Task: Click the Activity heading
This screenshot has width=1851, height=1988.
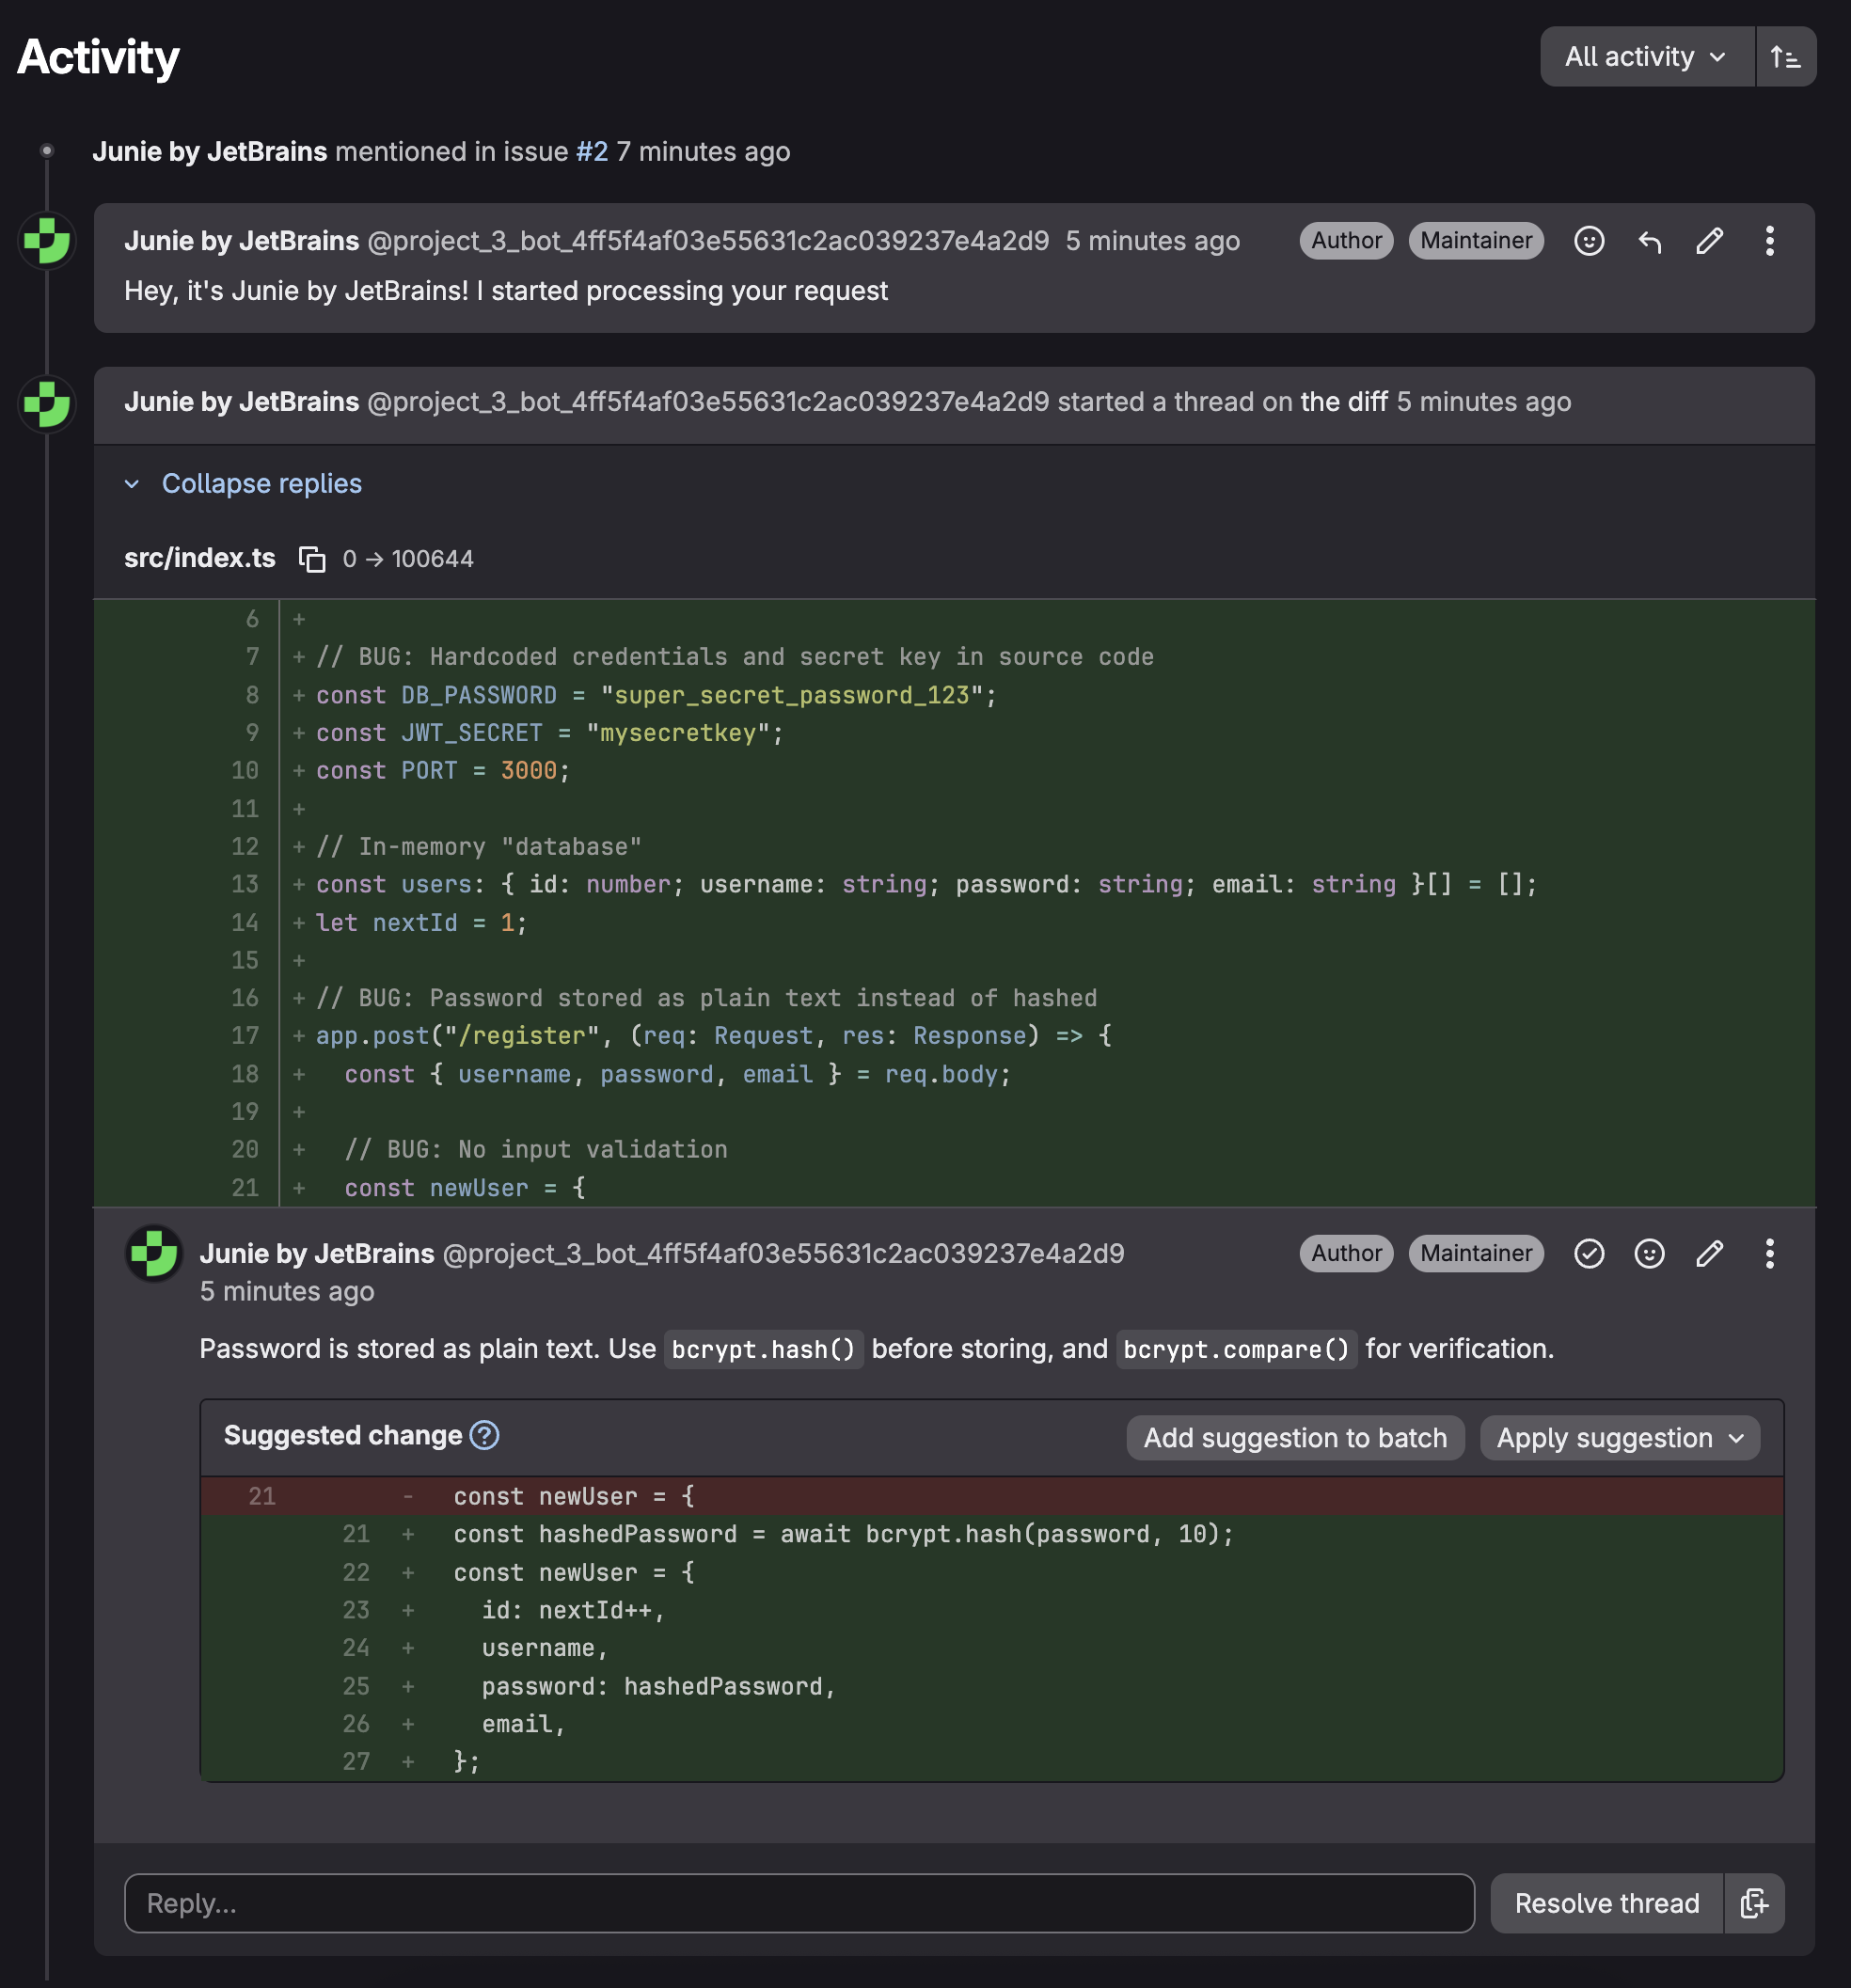Action: click(98, 57)
